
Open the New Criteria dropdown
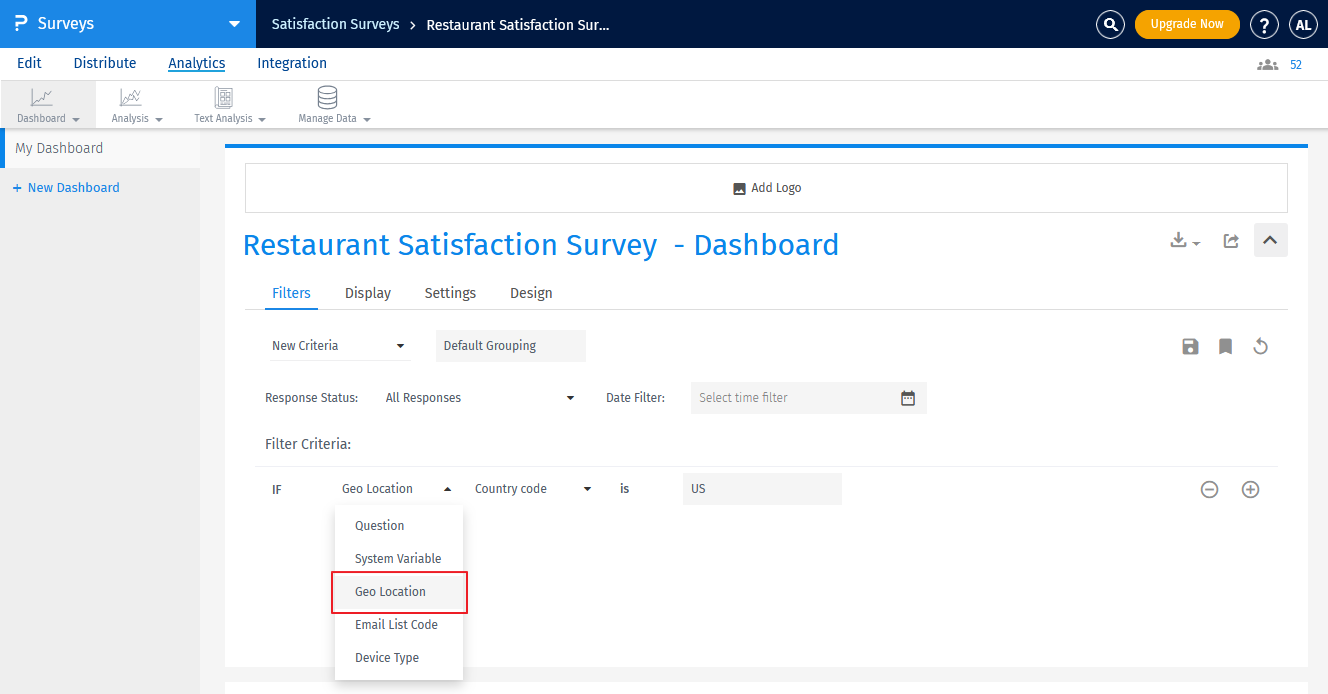[340, 345]
